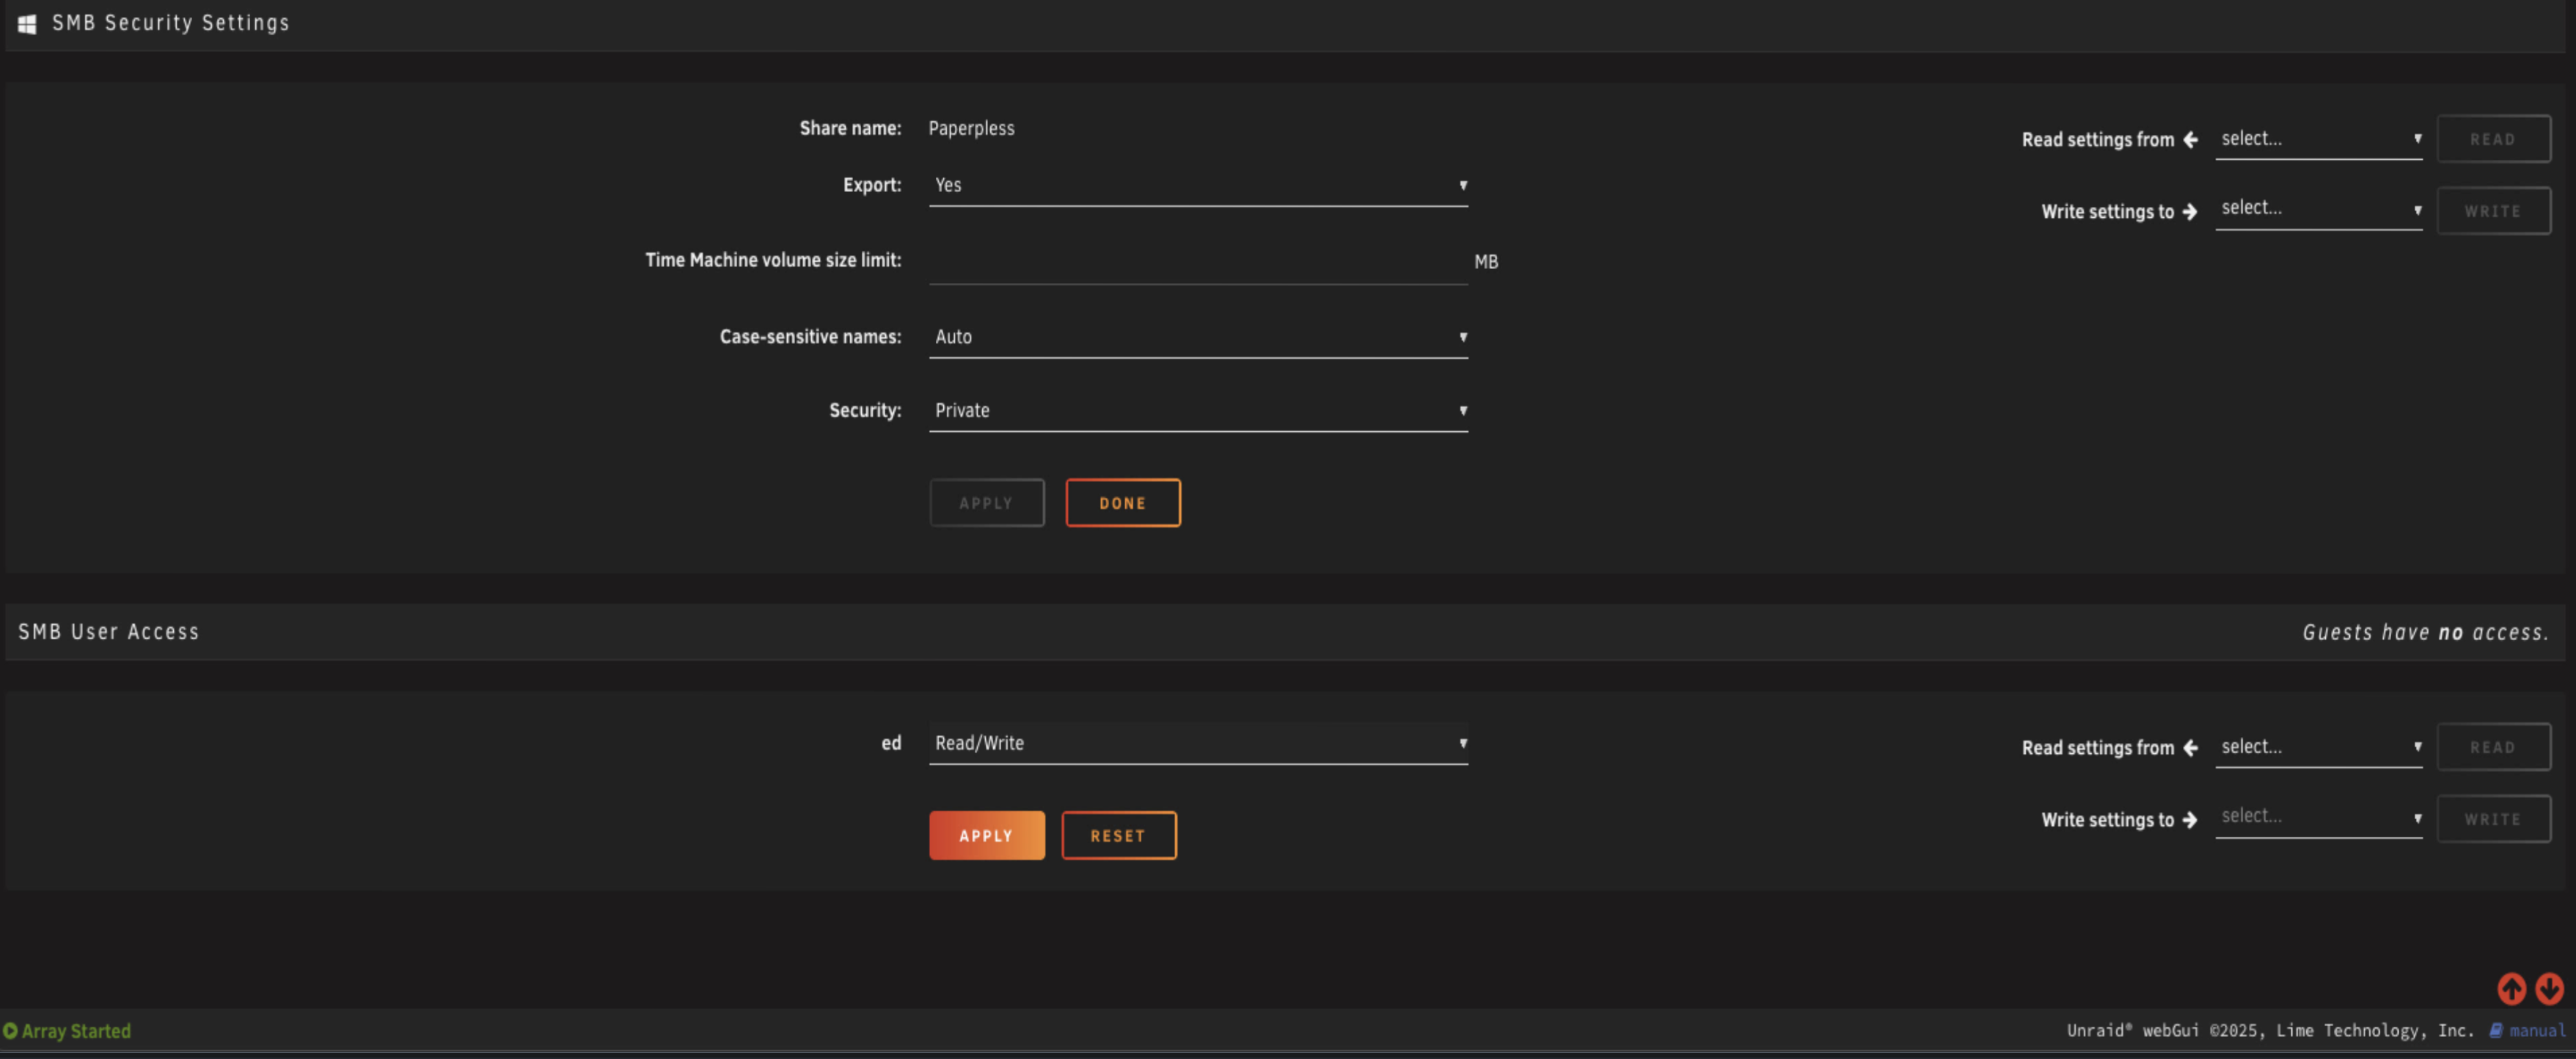Click the Array Started status icon
This screenshot has width=2576, height=1059.
tap(10, 1030)
